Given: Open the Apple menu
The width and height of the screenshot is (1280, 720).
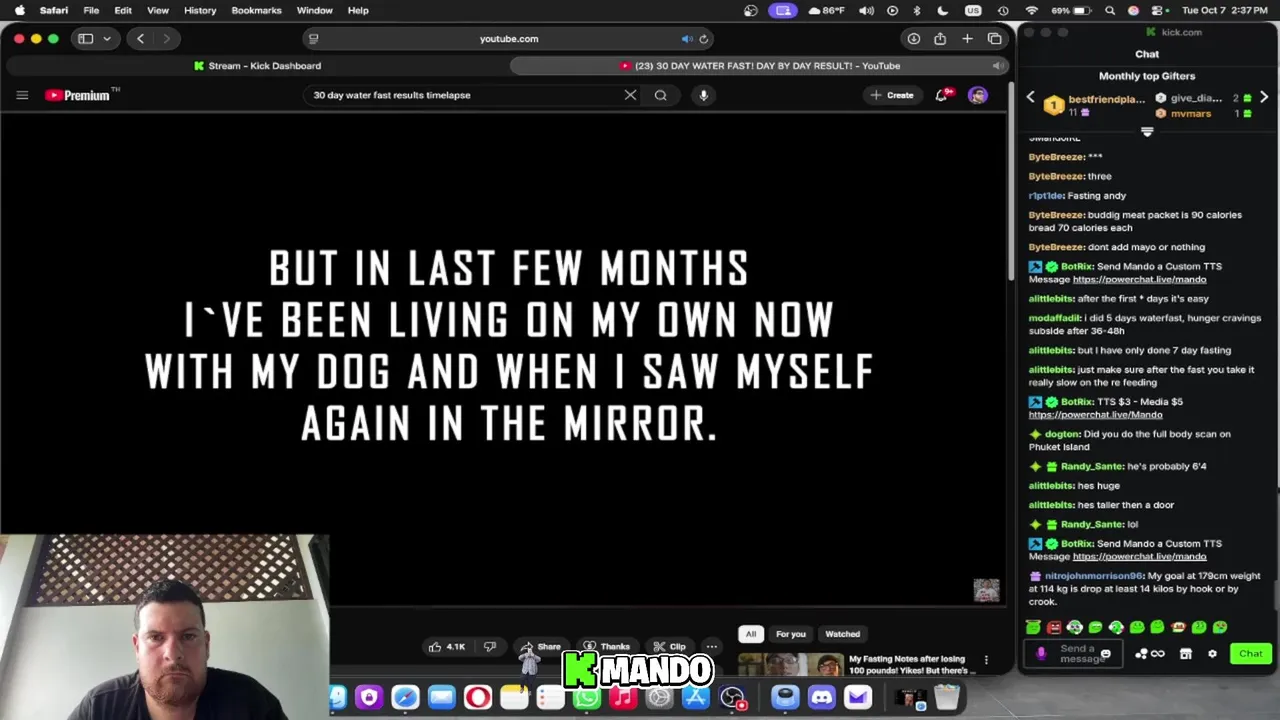Looking at the screenshot, I should (19, 10).
